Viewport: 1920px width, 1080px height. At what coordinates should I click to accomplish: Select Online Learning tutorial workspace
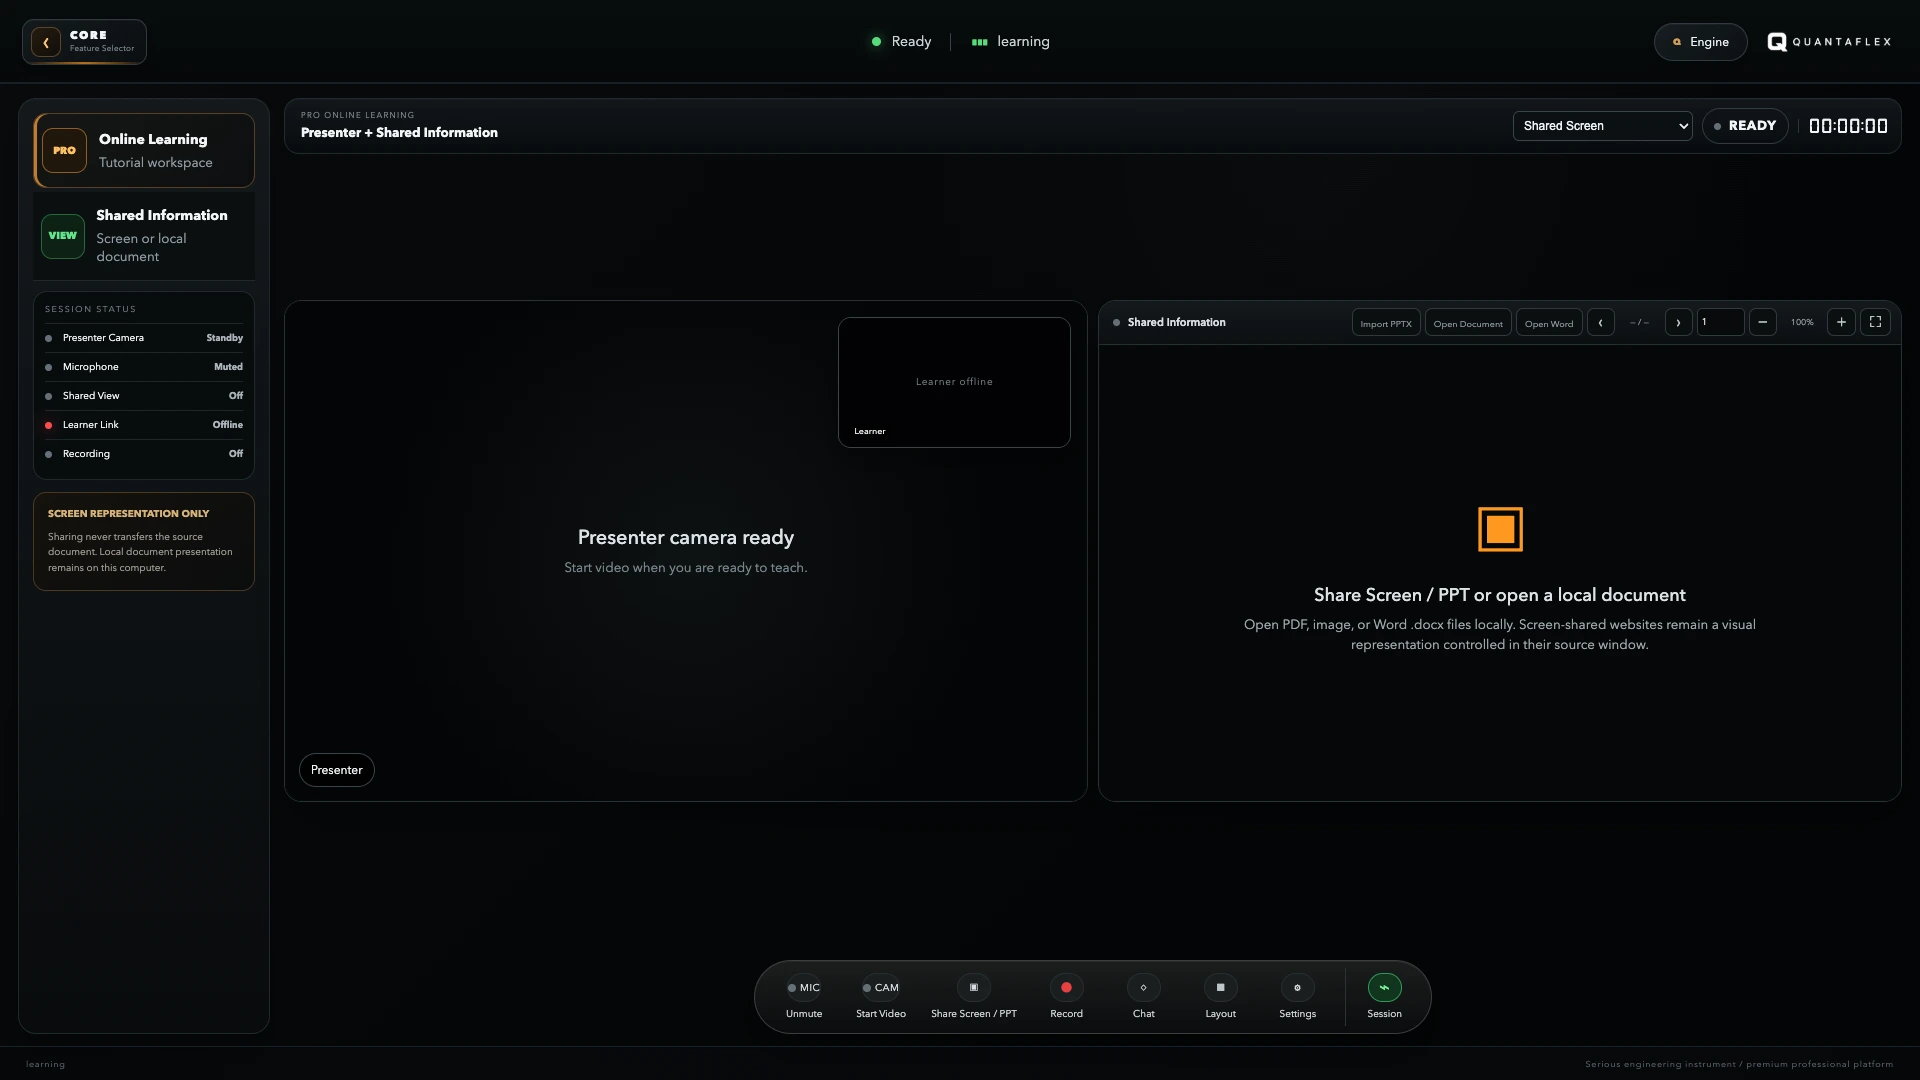point(144,150)
